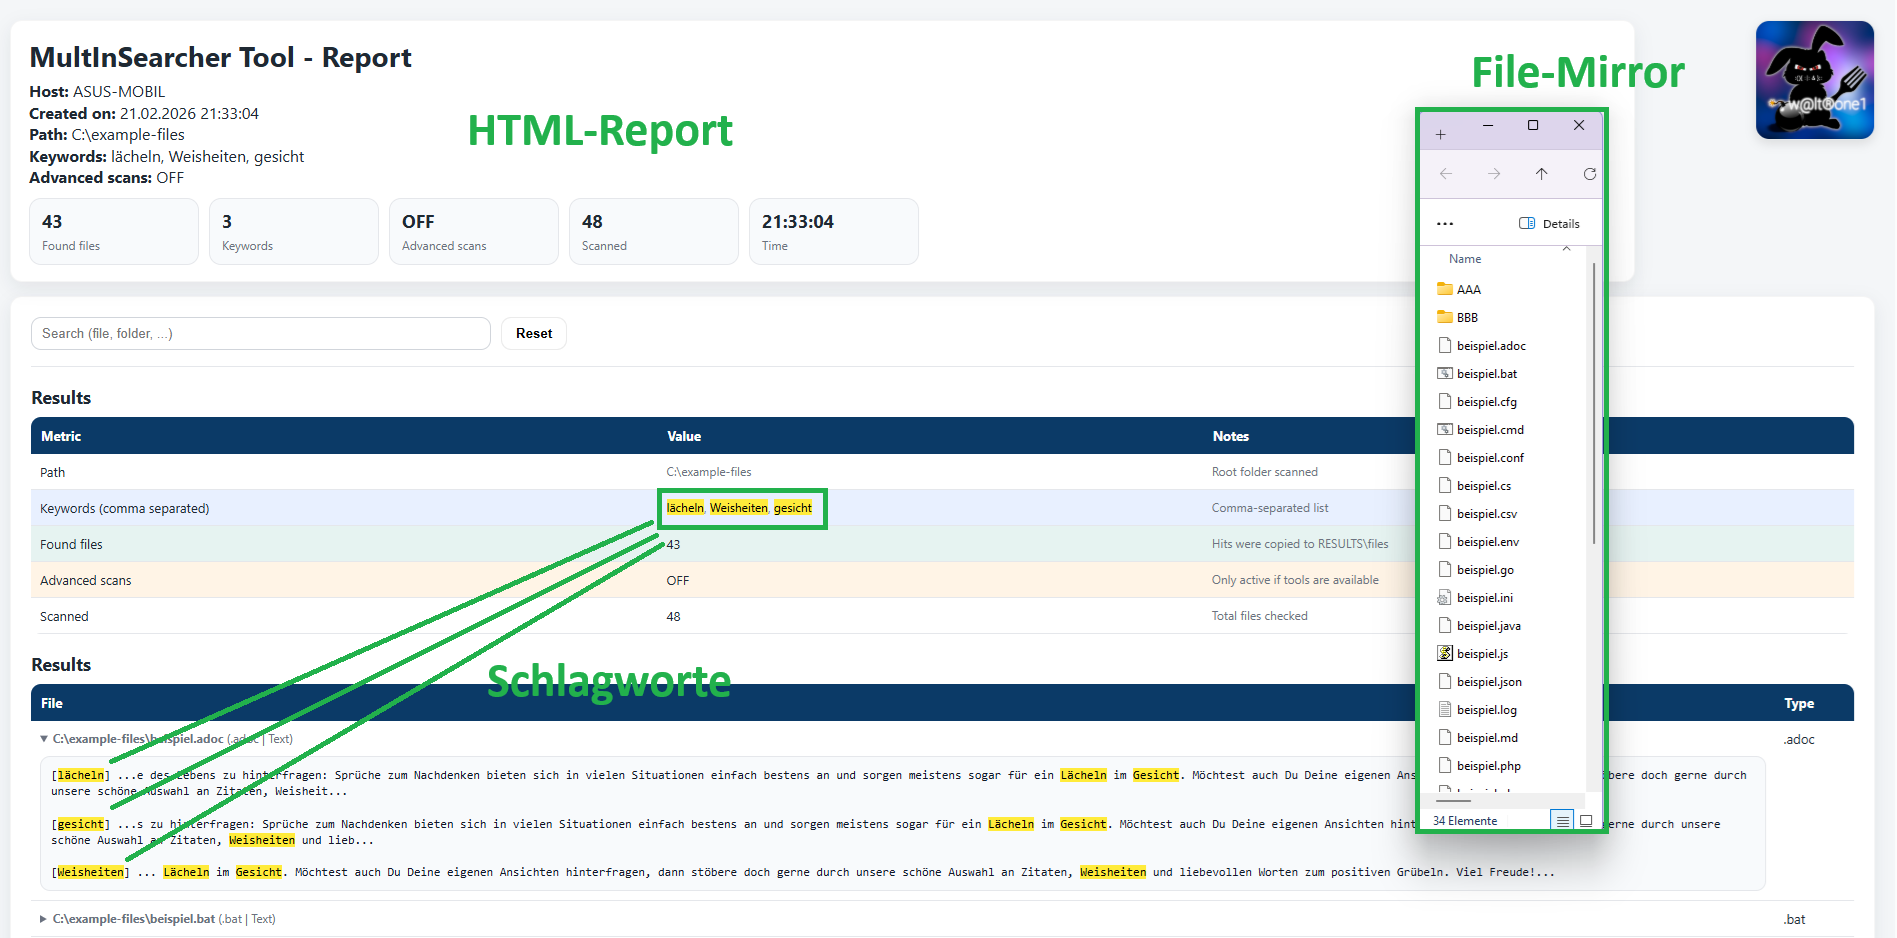The image size is (1897, 938).
Task: Switch to large thumbnails view in status bar
Action: (1586, 821)
